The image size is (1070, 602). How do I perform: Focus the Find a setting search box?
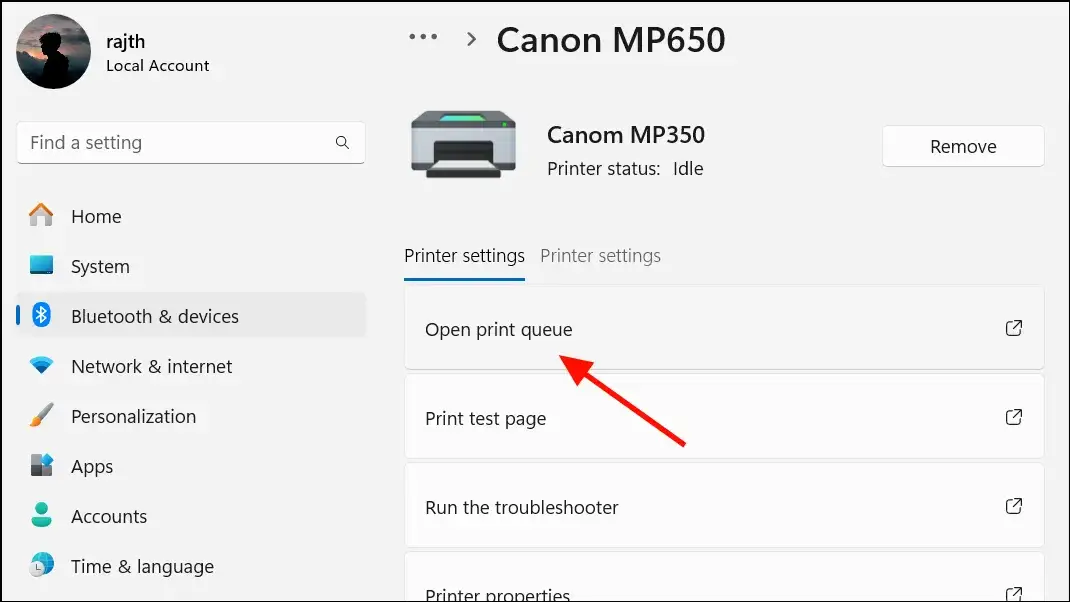pos(190,143)
